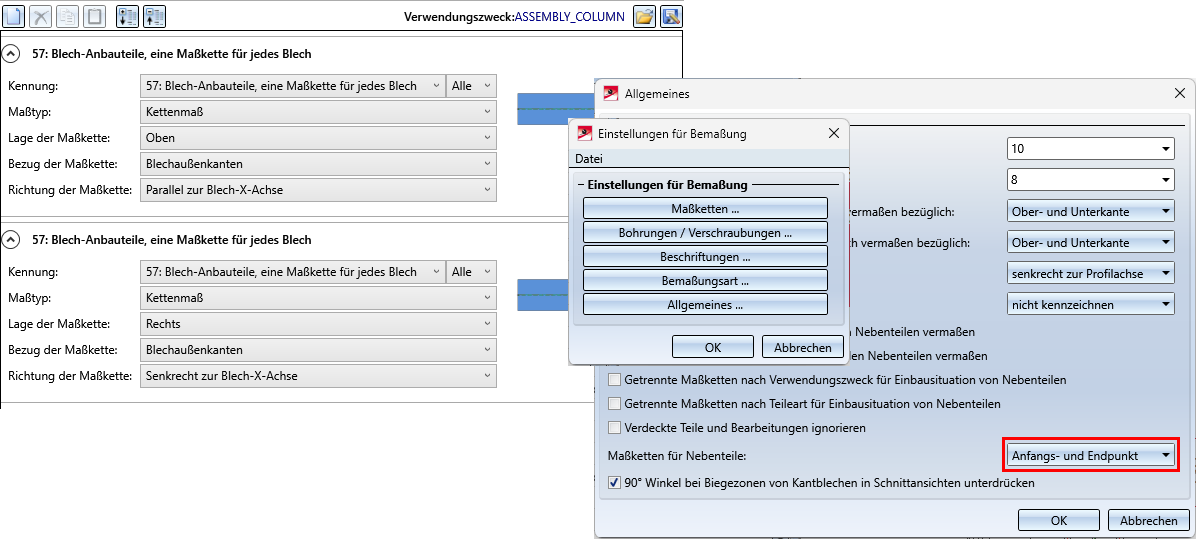Uncheck 90° Winkel bei Biegezonen checkbox
This screenshot has width=1196, height=539.
click(614, 483)
